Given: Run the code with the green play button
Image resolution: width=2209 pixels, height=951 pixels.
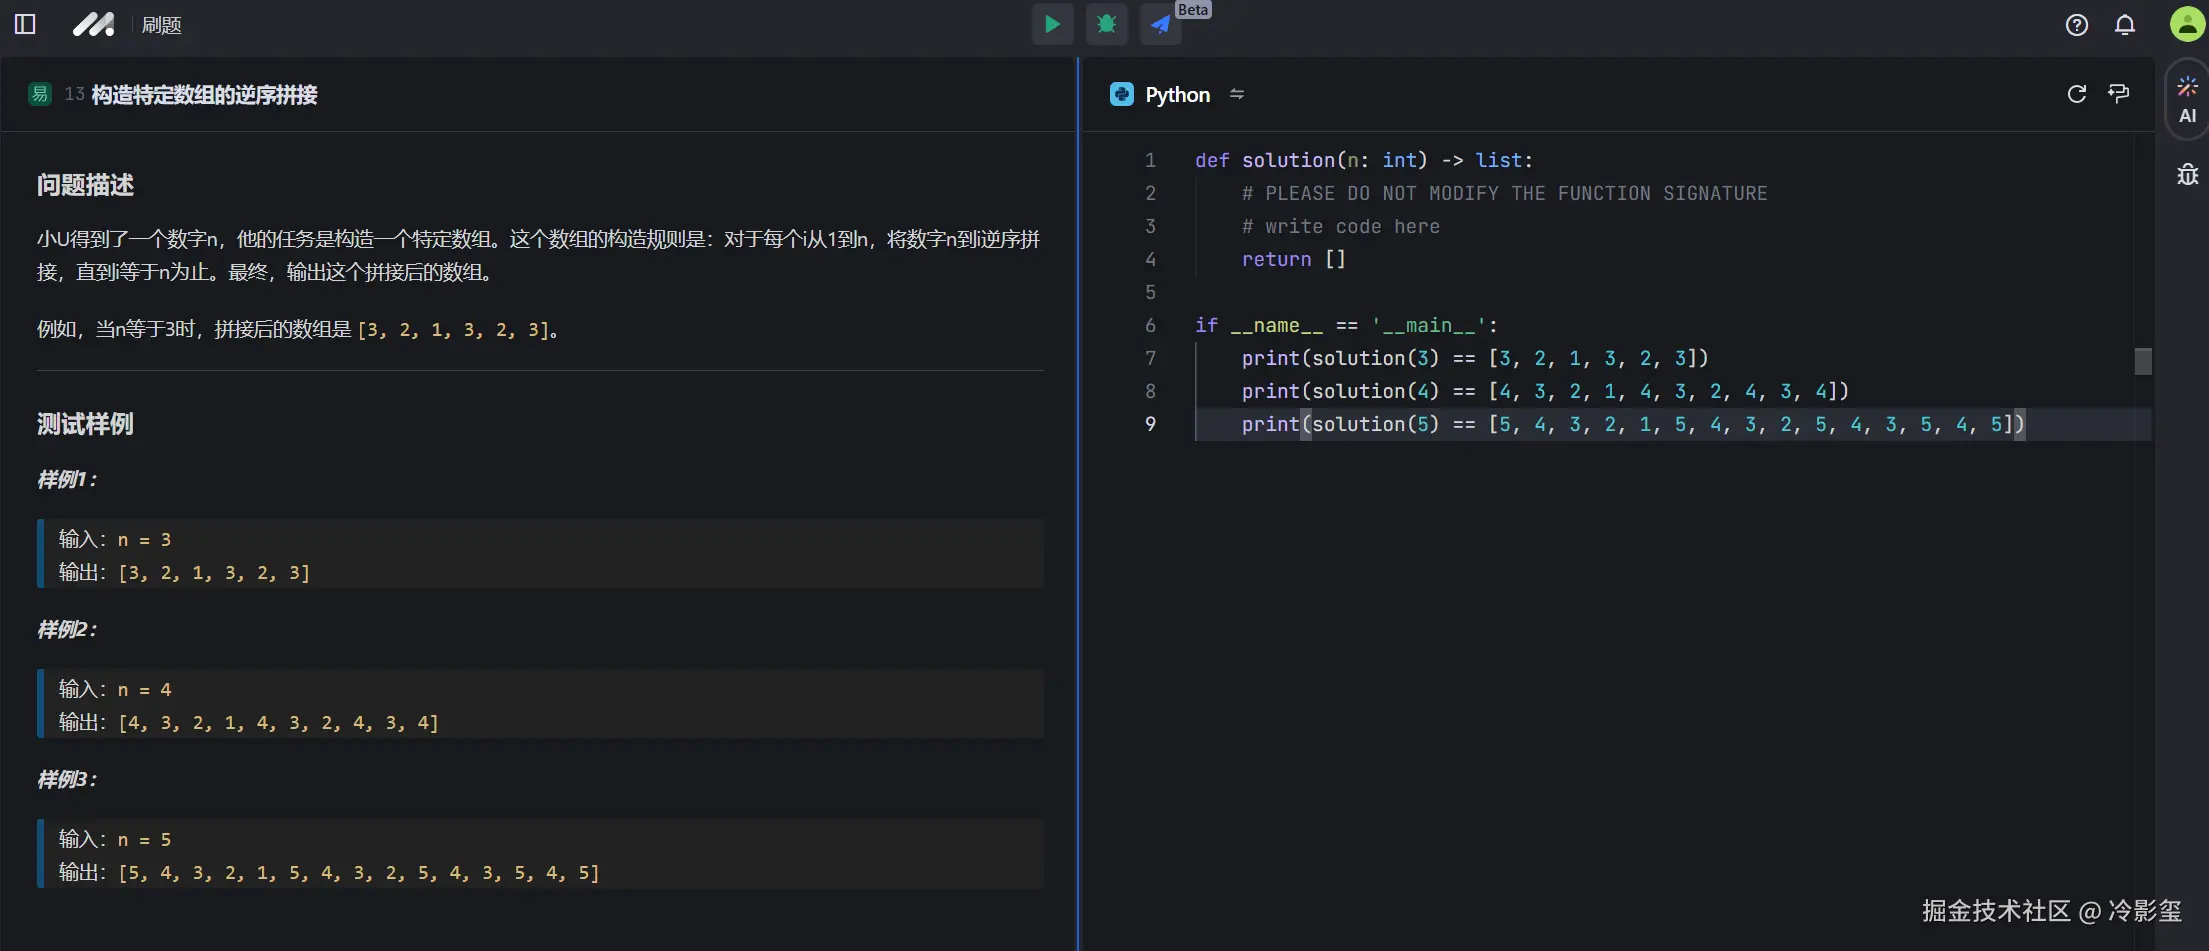Looking at the screenshot, I should [x=1052, y=24].
